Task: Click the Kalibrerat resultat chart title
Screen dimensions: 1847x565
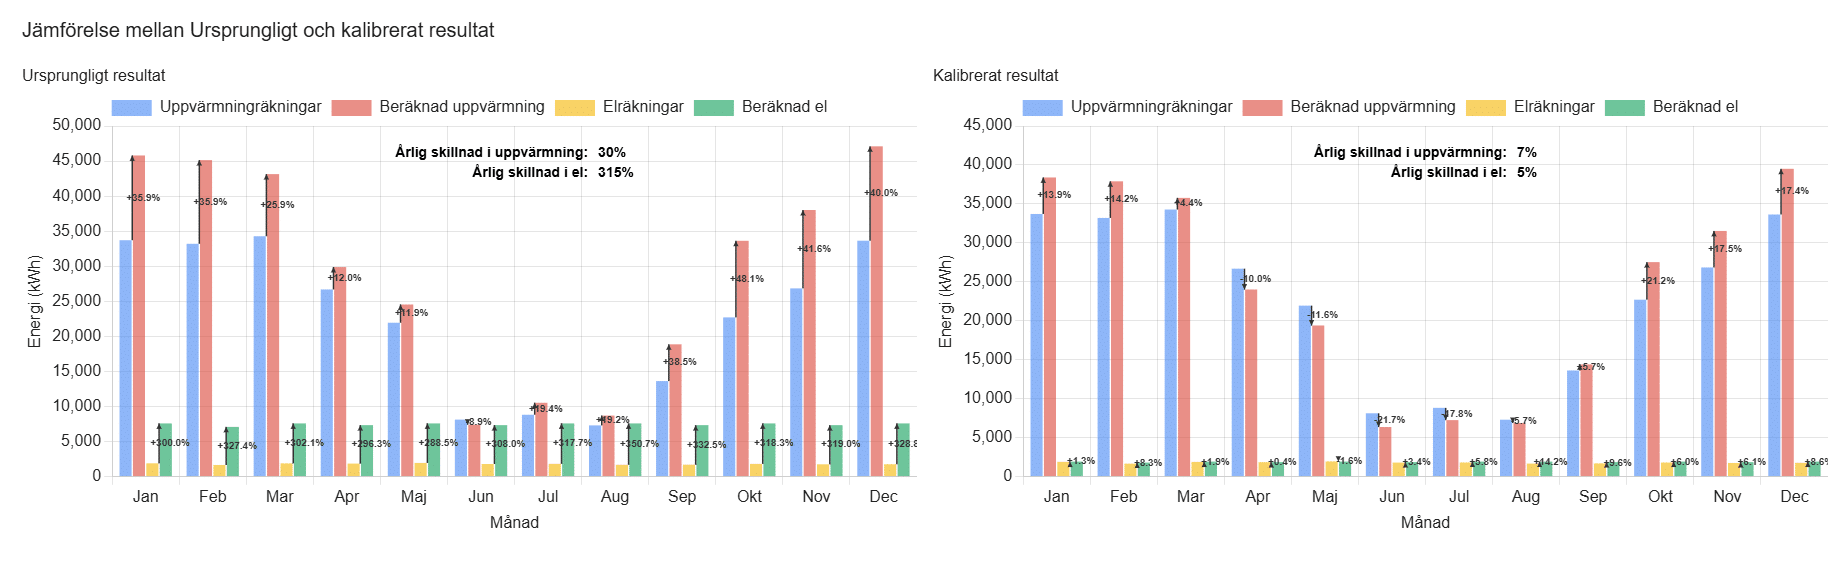Action: [995, 76]
